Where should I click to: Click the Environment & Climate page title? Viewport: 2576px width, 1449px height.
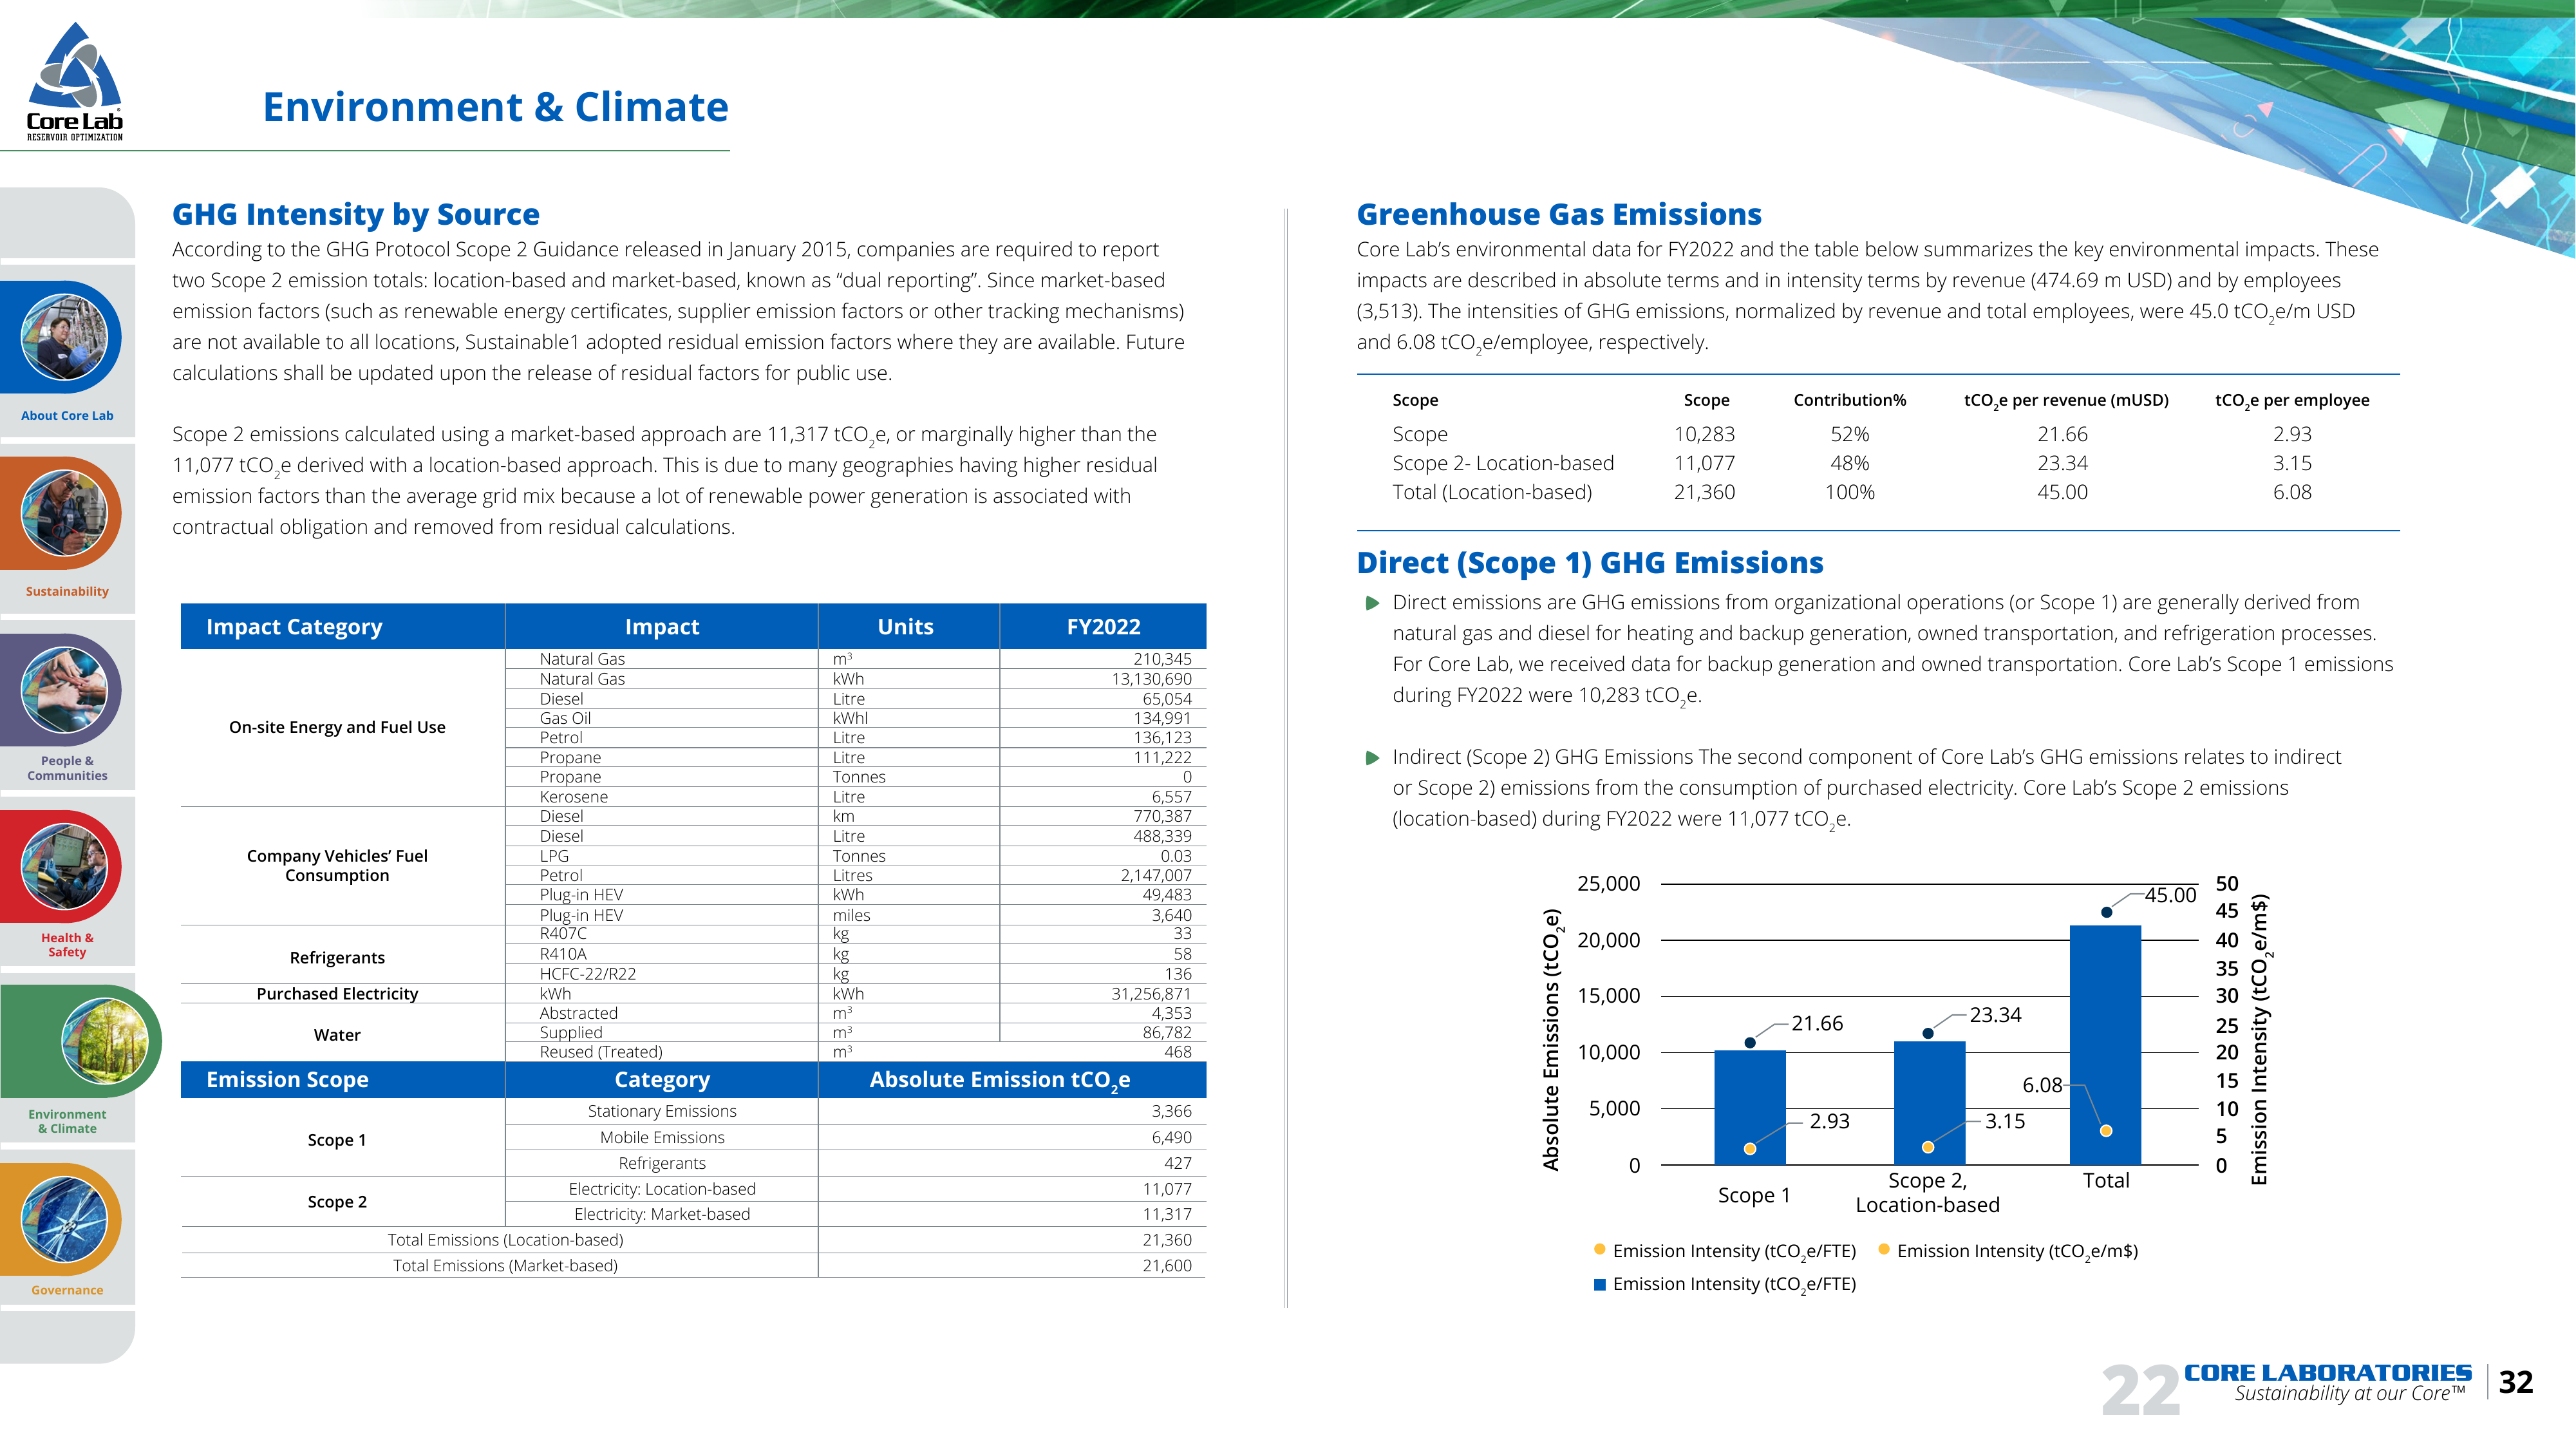click(495, 107)
